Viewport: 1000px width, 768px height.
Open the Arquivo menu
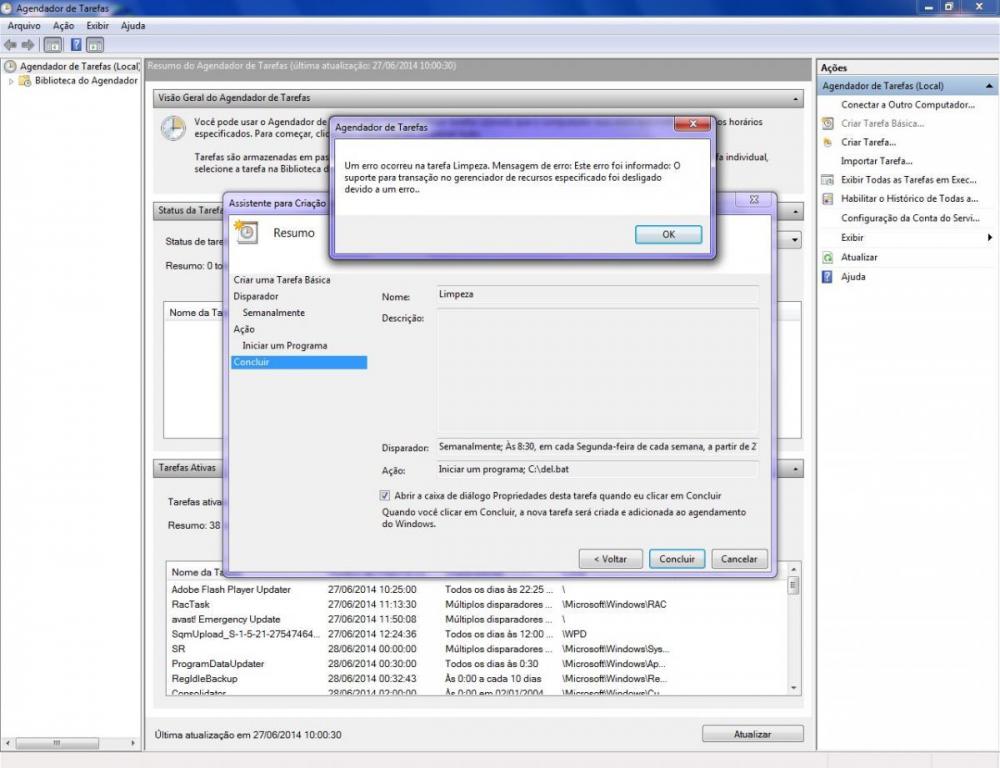tap(24, 25)
